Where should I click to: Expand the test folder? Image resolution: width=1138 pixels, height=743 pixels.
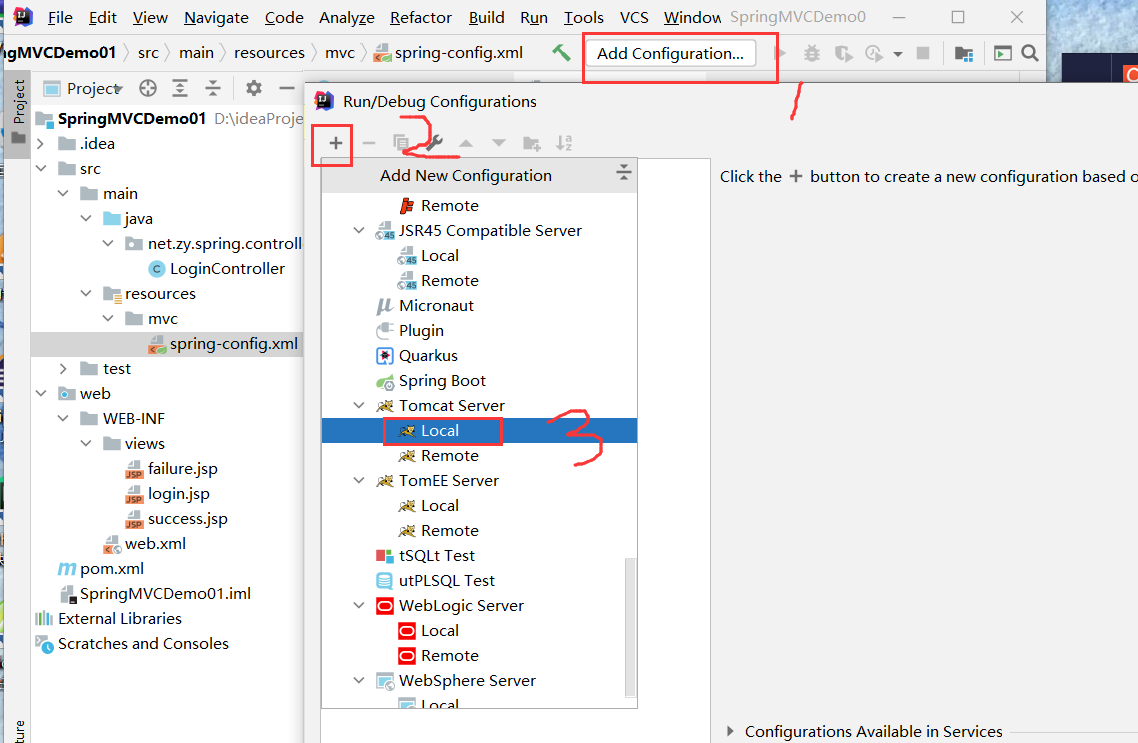click(63, 369)
